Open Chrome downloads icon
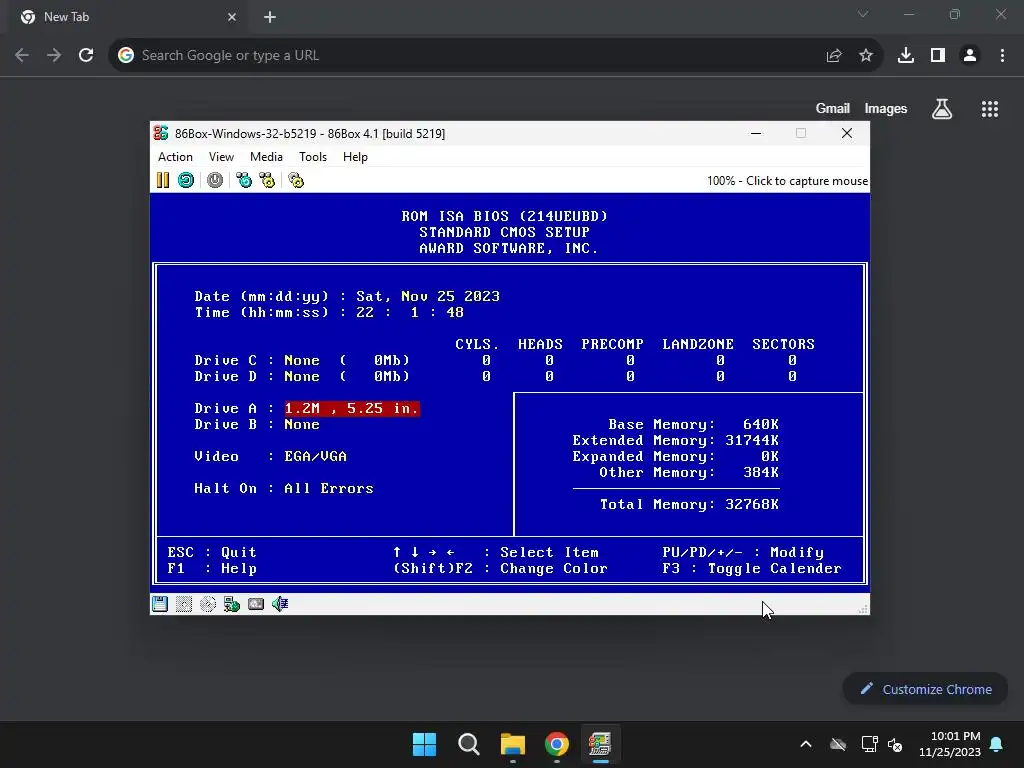 (x=906, y=56)
